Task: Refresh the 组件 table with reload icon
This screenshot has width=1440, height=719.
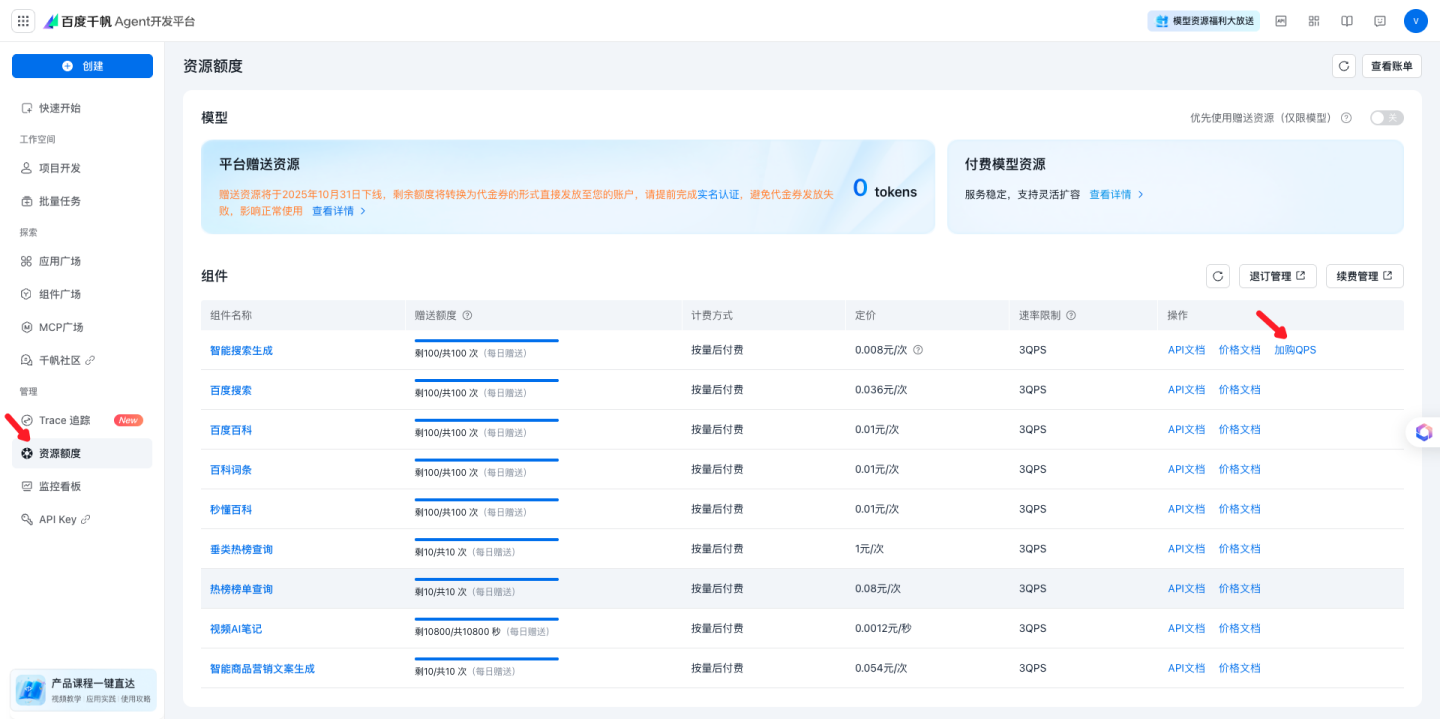Action: [1217, 276]
